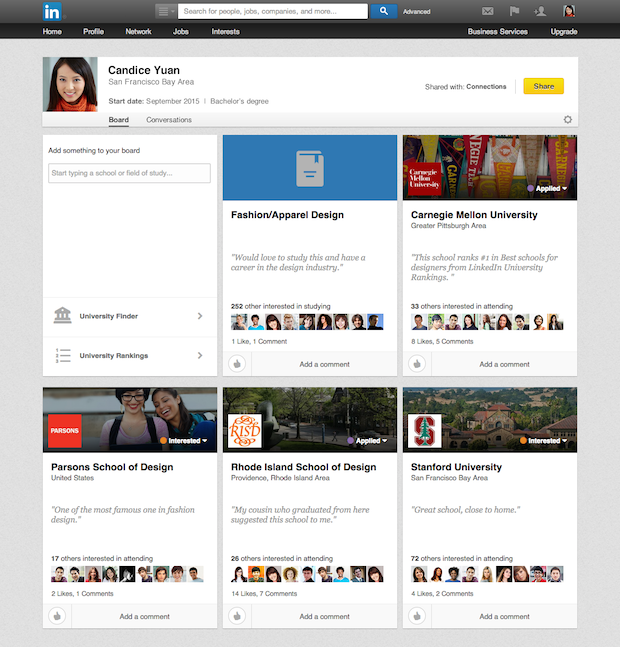Click the Upgrade link
The height and width of the screenshot is (647, 620).
point(564,31)
